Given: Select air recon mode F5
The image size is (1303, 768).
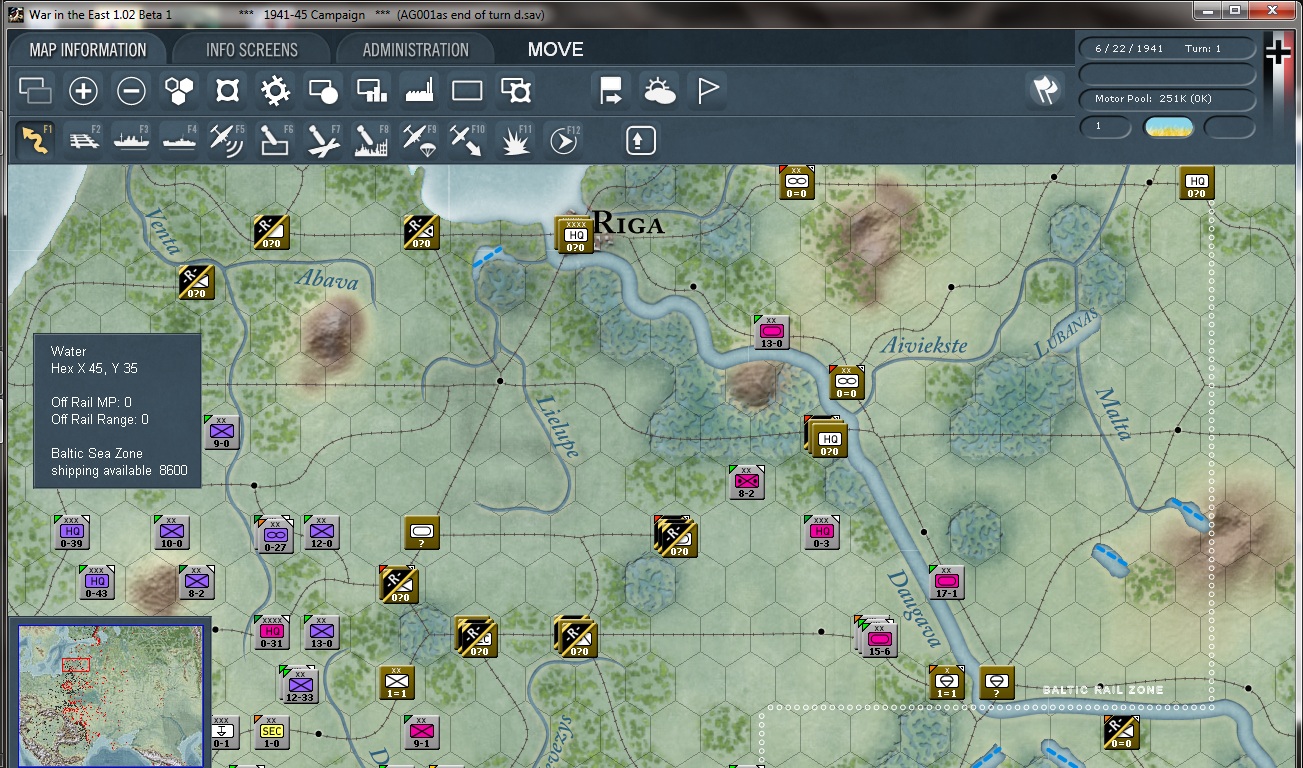Looking at the screenshot, I should tap(228, 139).
